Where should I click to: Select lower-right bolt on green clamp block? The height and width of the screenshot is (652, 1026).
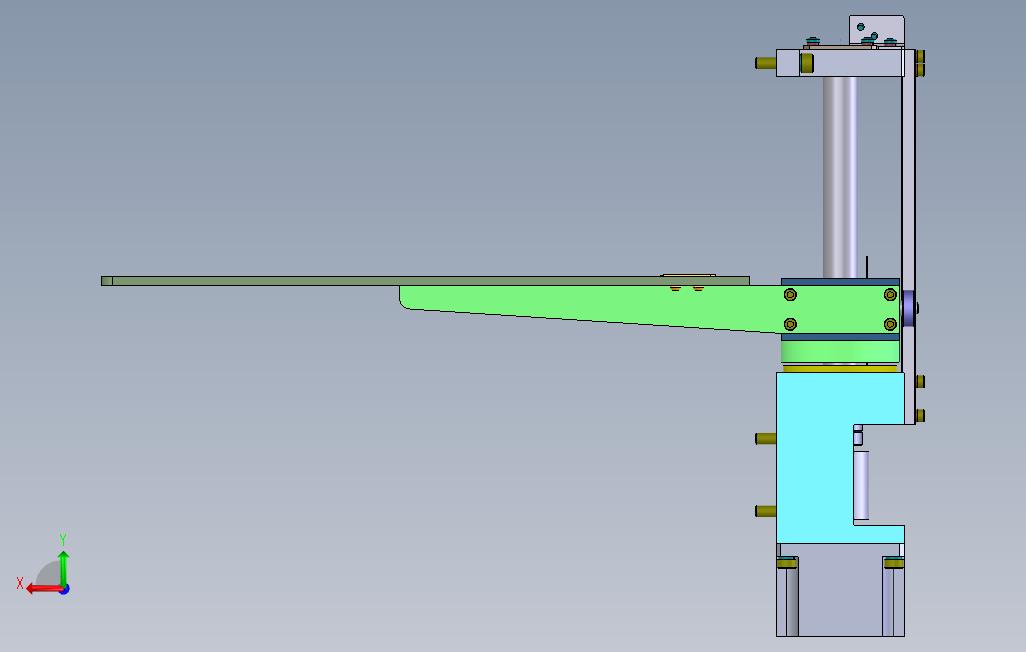[890, 324]
